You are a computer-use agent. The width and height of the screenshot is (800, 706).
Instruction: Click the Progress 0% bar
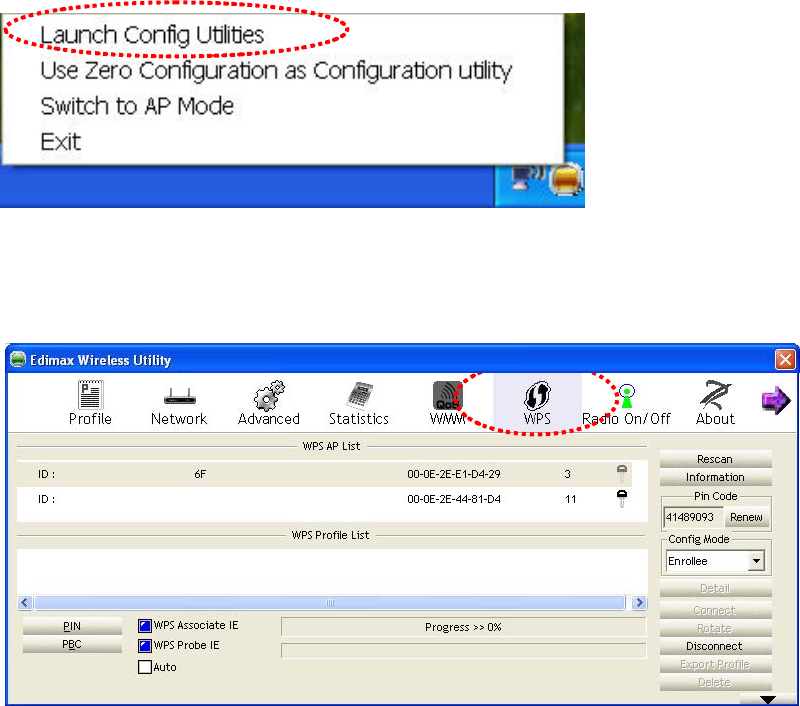(x=463, y=627)
